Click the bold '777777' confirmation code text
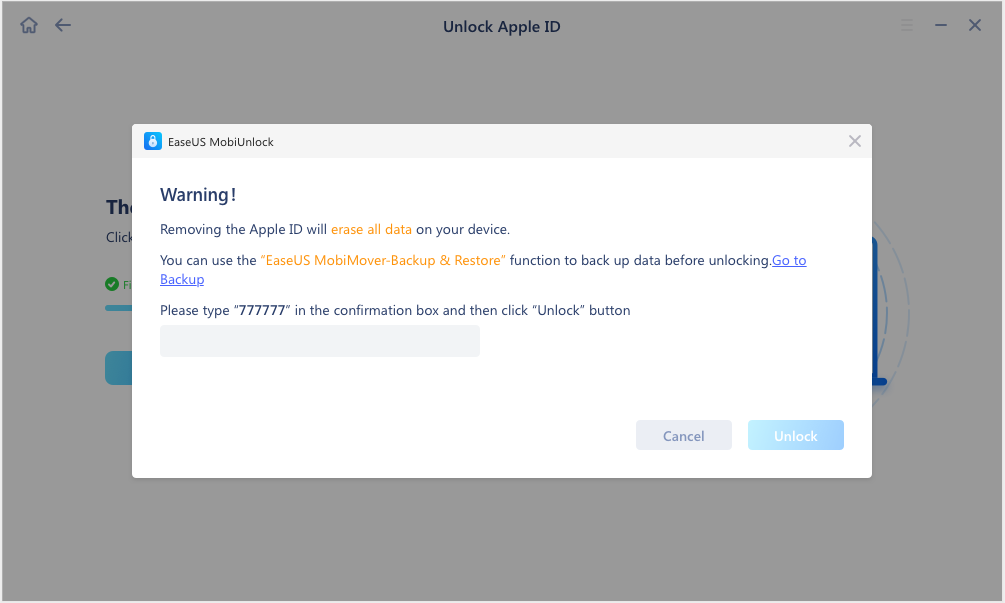This screenshot has height=603, width=1005. [x=262, y=310]
